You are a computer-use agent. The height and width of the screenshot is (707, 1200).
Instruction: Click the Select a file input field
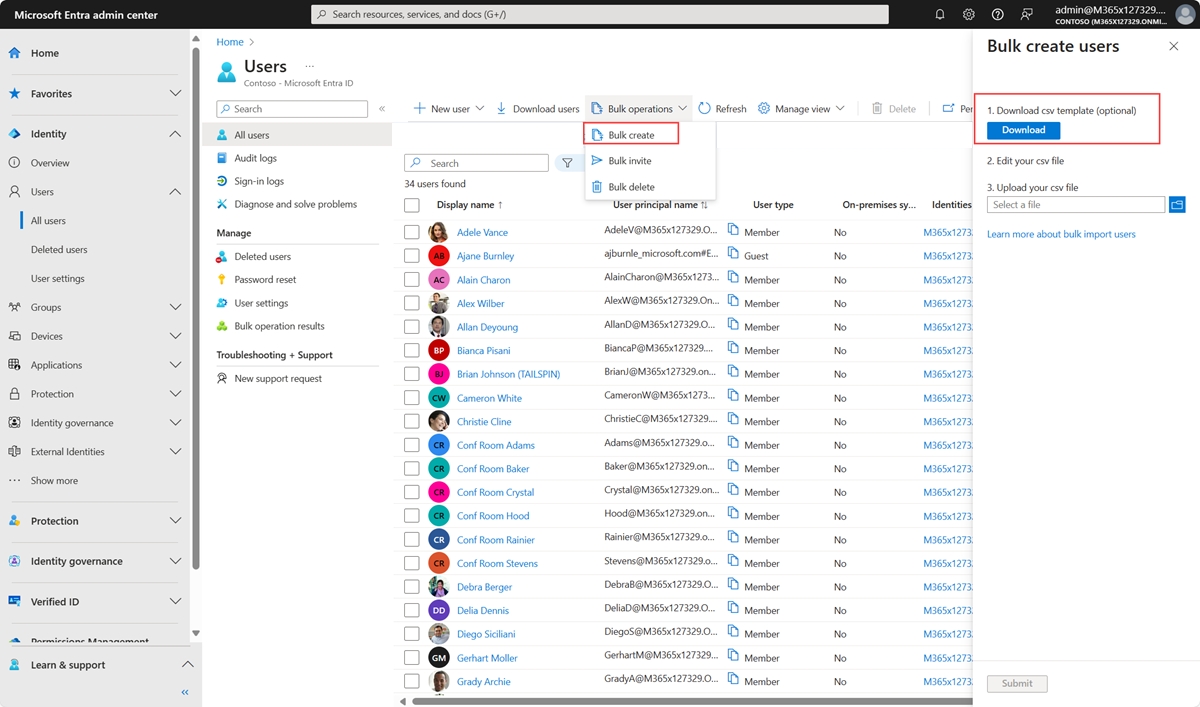point(1076,205)
